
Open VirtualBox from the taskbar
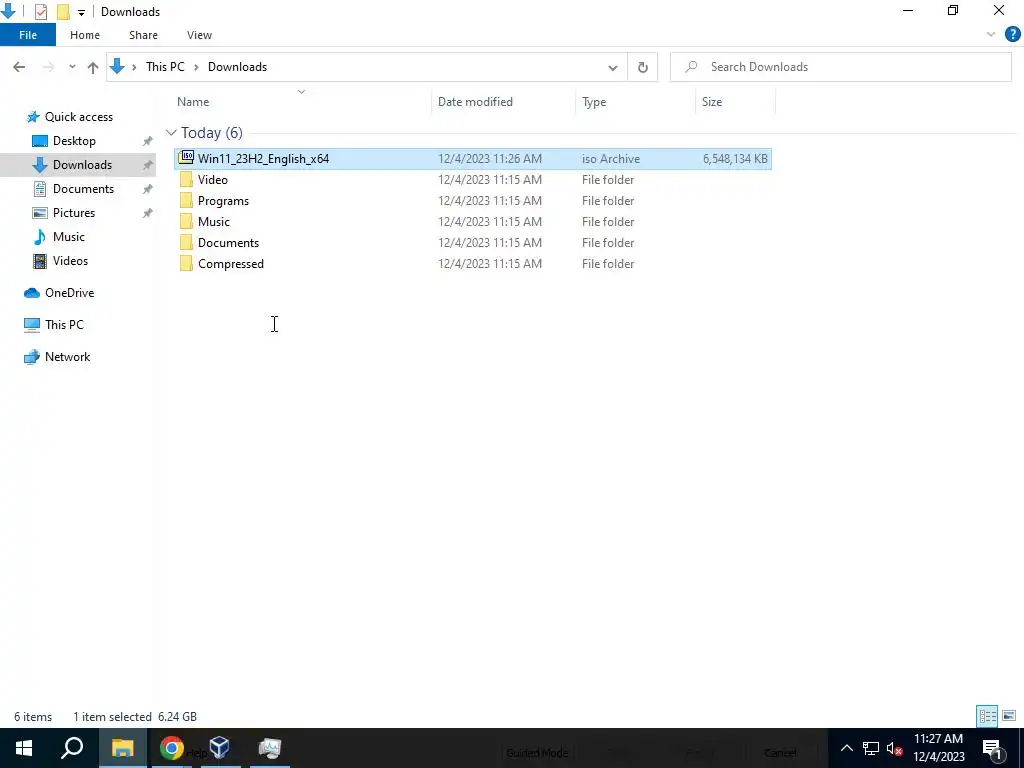click(220, 748)
